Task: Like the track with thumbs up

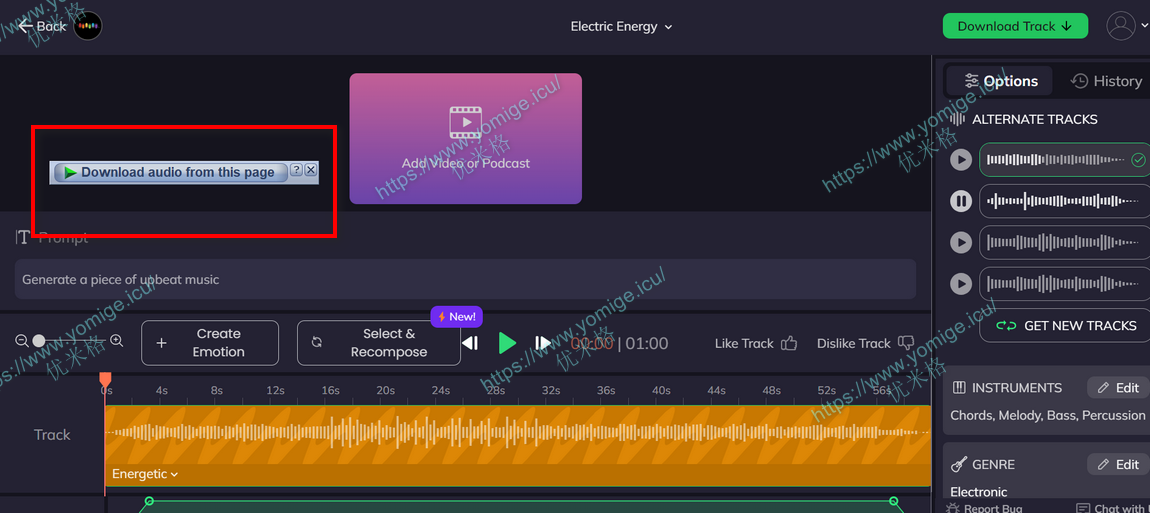Action: point(756,343)
